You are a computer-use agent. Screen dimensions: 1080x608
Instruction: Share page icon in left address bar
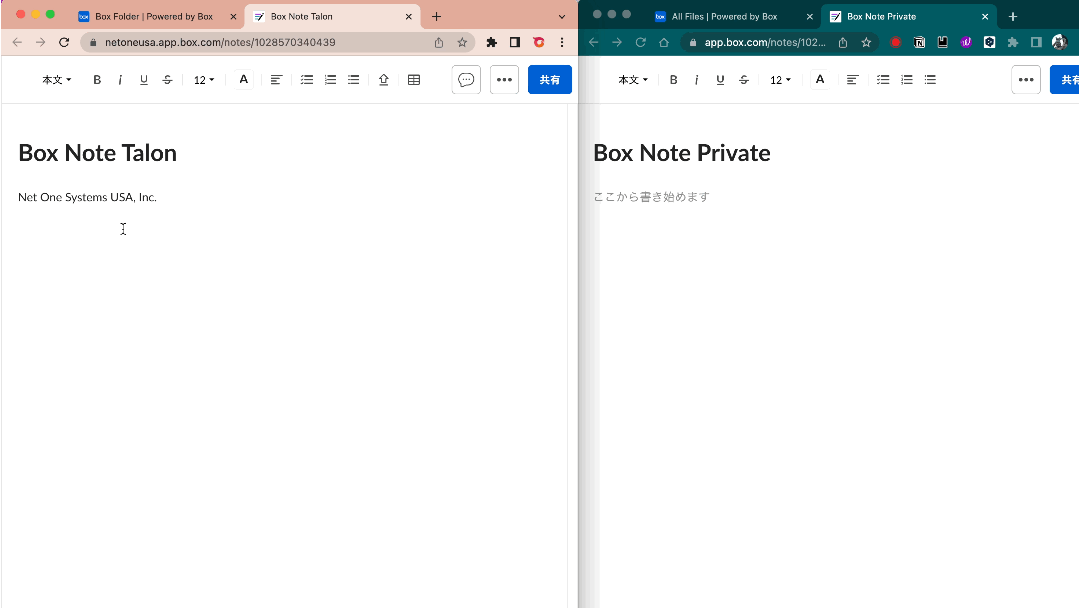[x=439, y=43]
